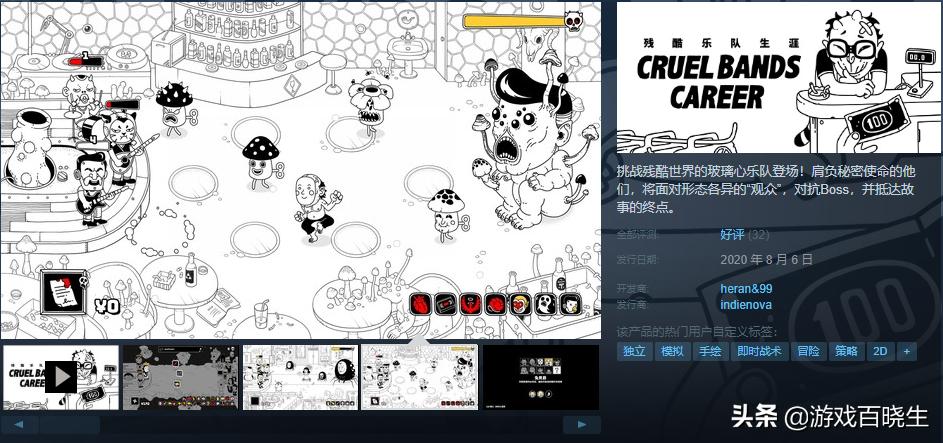943x443 pixels.
Task: Open the black background screenshot thumbnail
Action: [541, 377]
